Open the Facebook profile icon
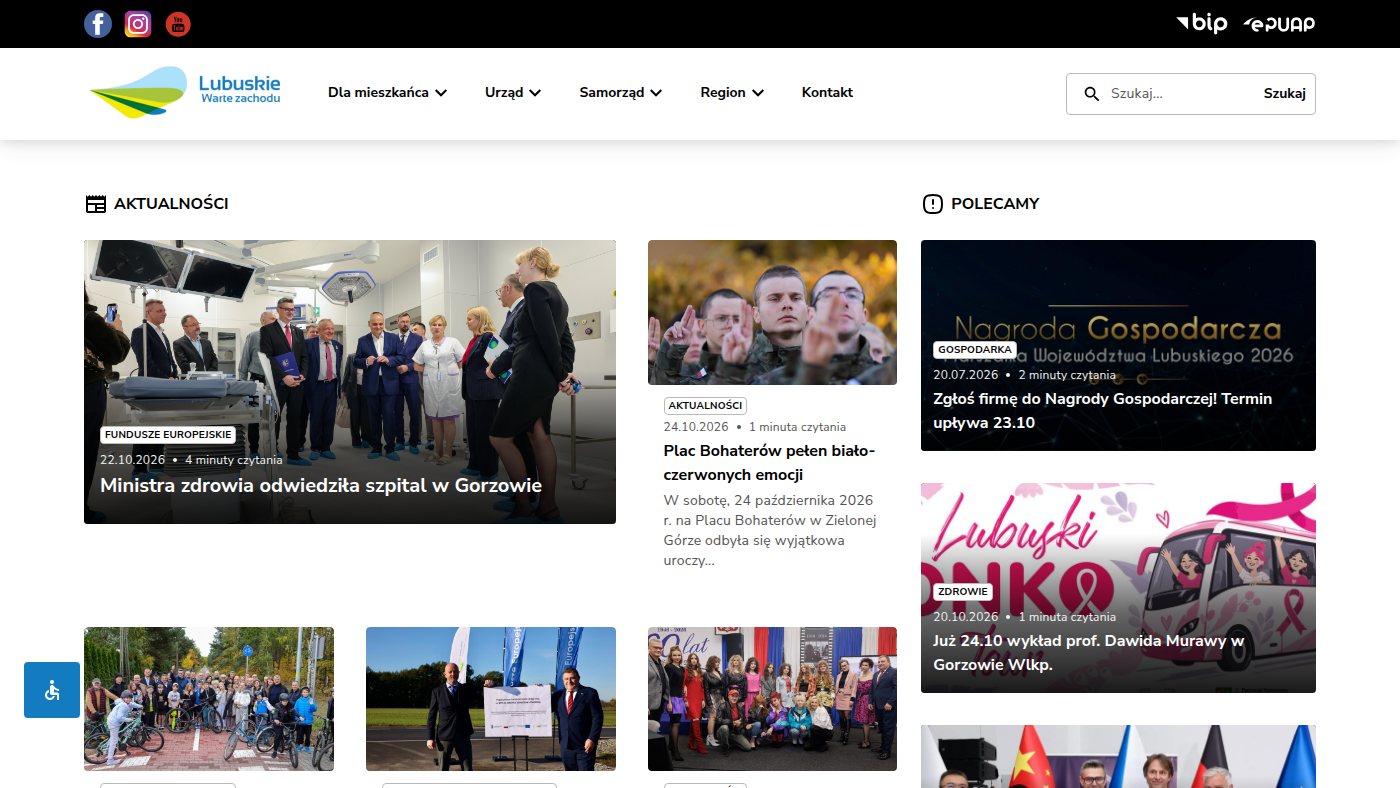 pos(98,24)
